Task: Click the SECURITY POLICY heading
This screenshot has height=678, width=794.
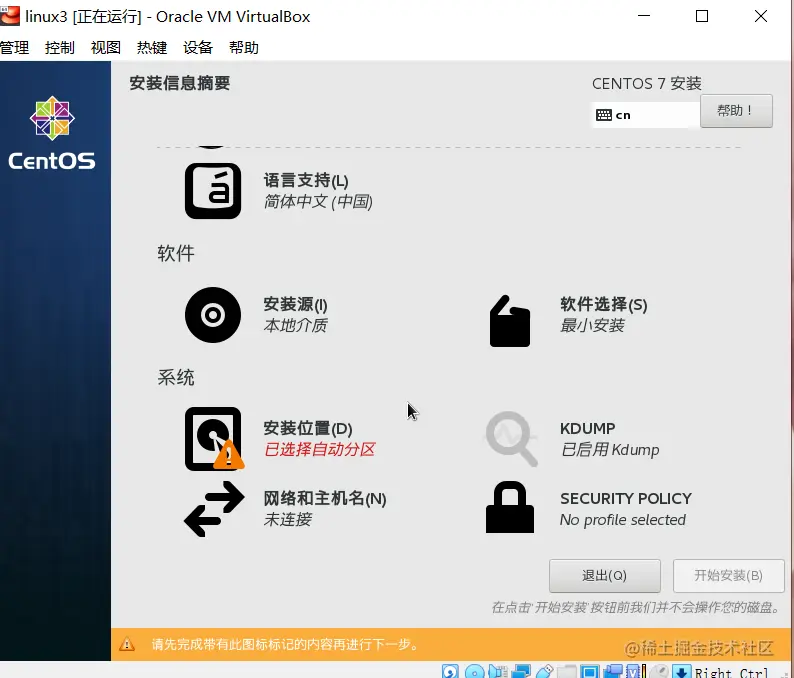Action: tap(626, 499)
